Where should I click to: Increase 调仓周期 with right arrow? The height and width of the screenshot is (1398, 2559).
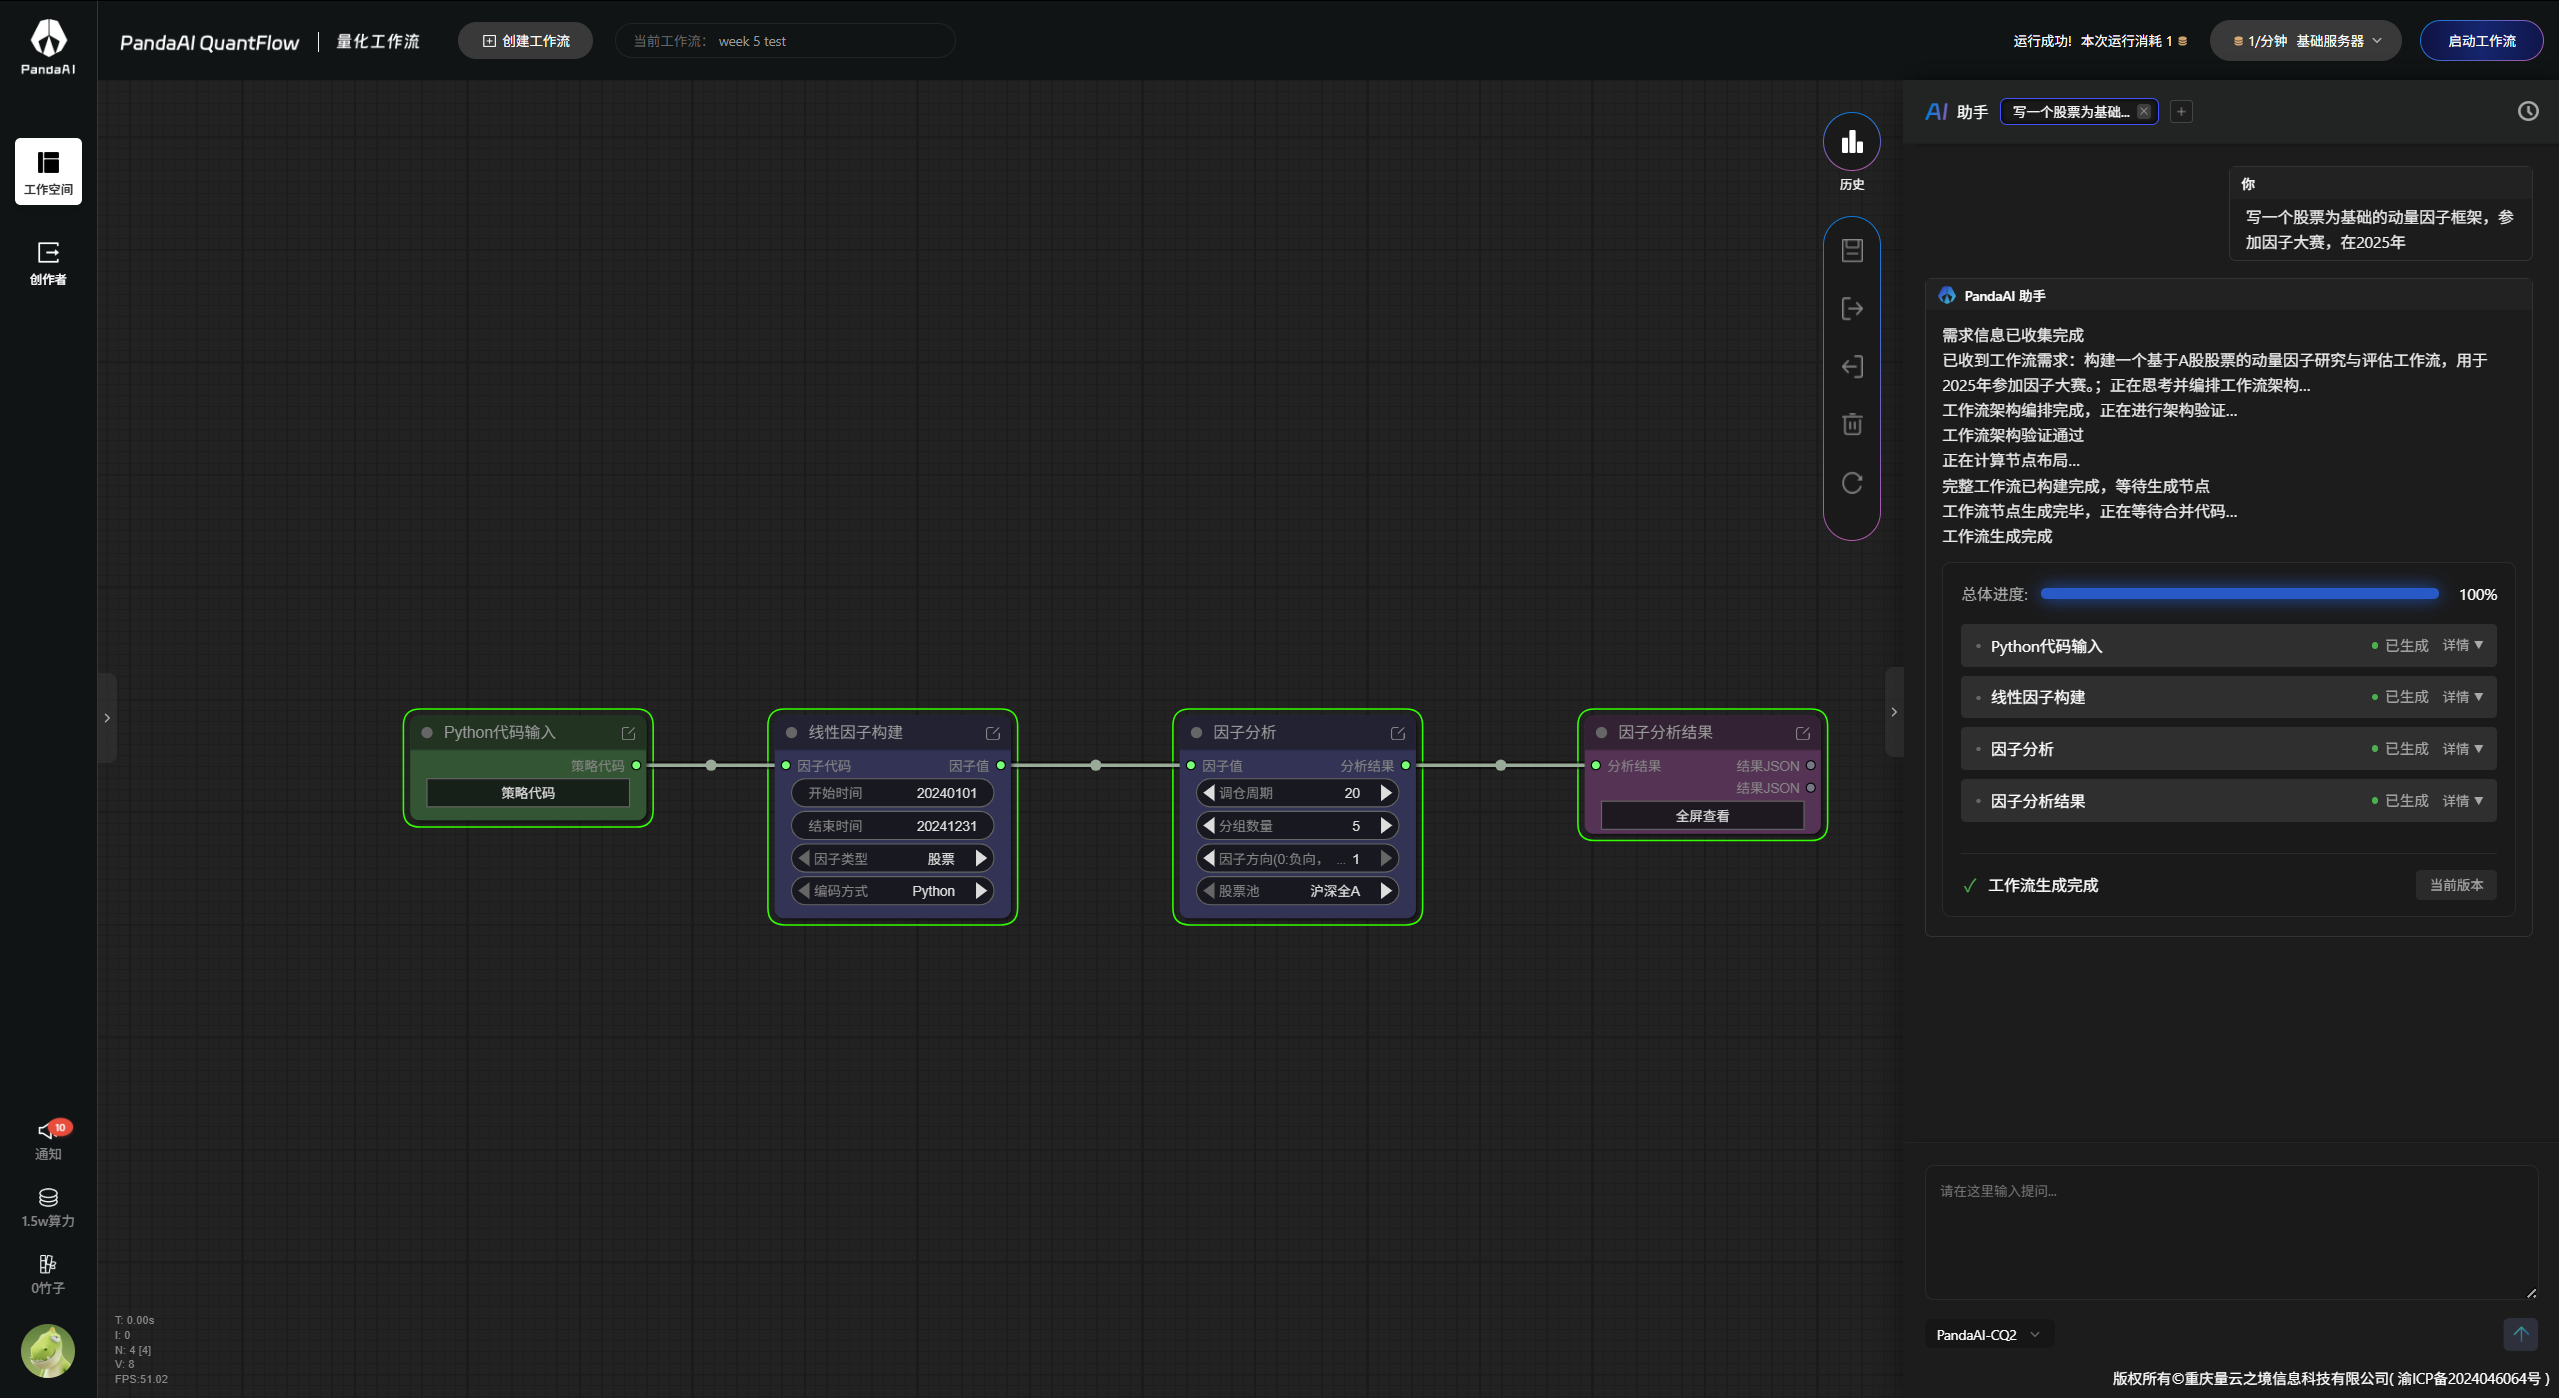(1386, 793)
